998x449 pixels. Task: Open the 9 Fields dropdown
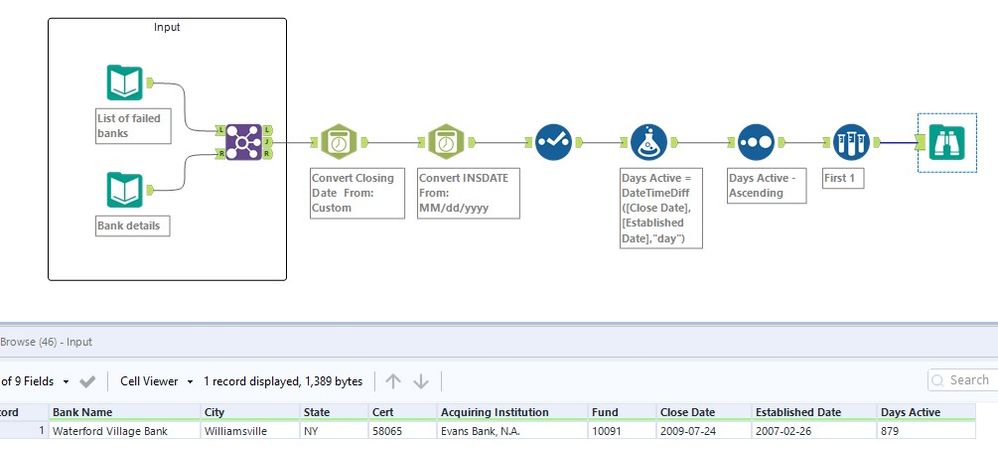[36, 381]
